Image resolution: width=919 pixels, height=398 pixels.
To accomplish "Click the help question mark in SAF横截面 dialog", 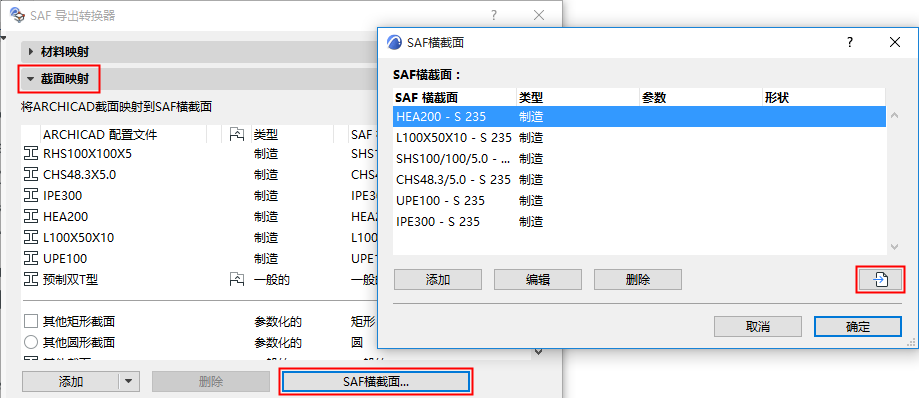I will click(x=850, y=42).
